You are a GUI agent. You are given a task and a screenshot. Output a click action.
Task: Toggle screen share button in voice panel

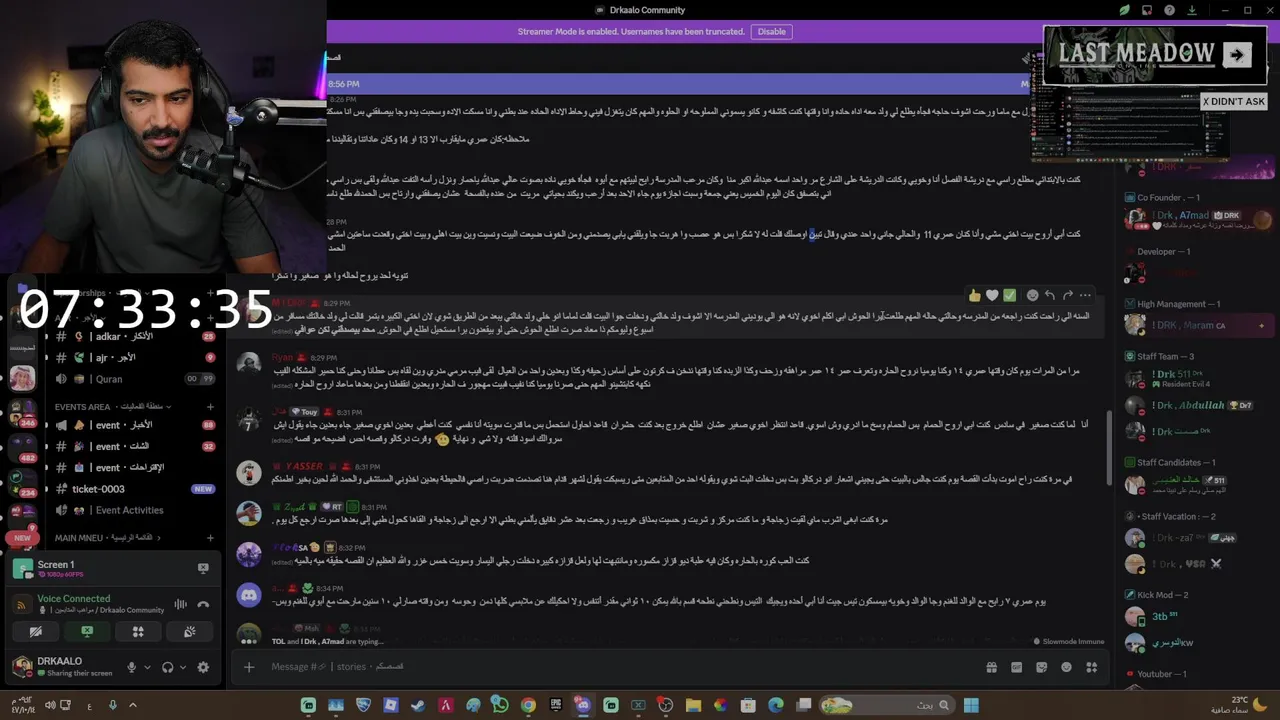click(87, 632)
